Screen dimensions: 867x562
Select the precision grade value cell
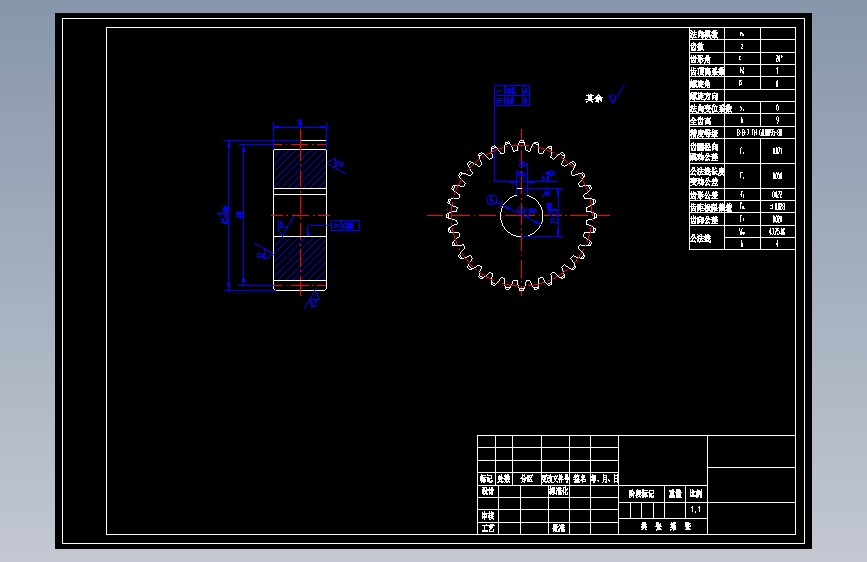(760, 133)
